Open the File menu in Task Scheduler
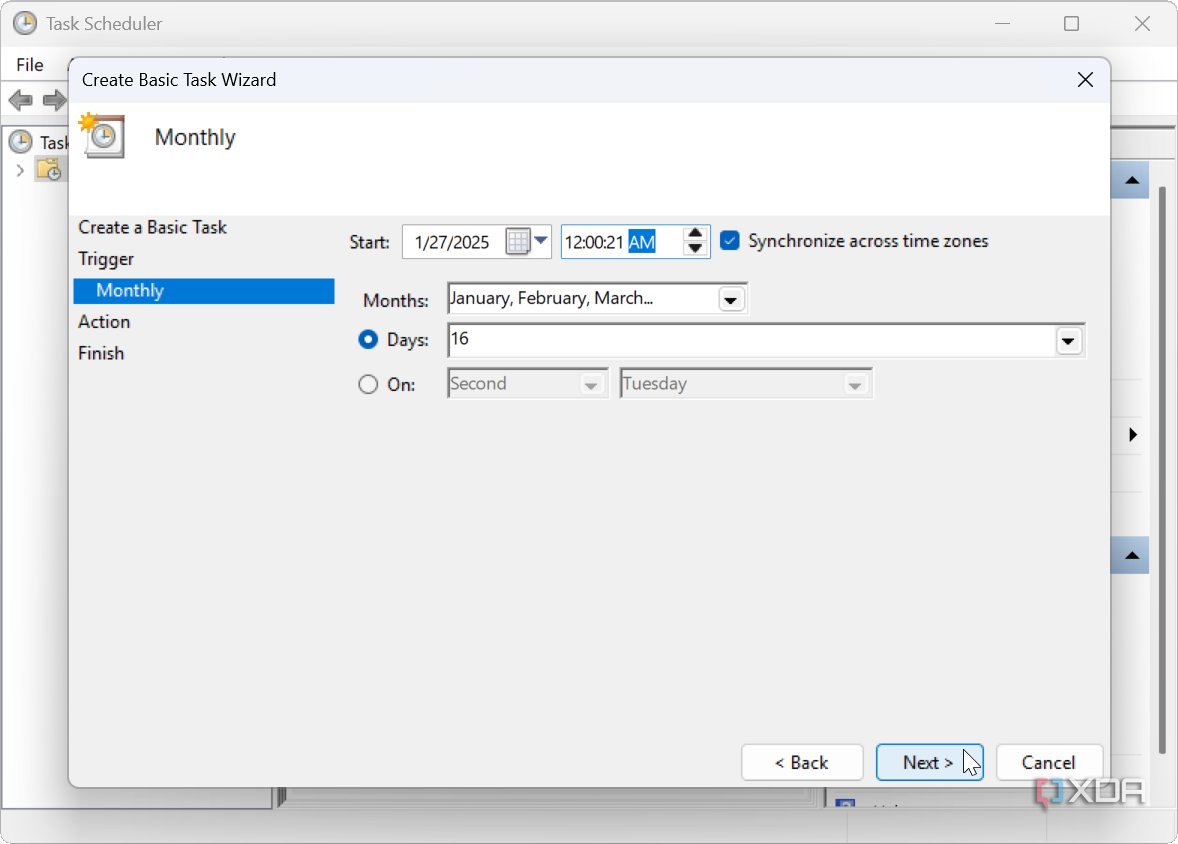 [x=30, y=65]
